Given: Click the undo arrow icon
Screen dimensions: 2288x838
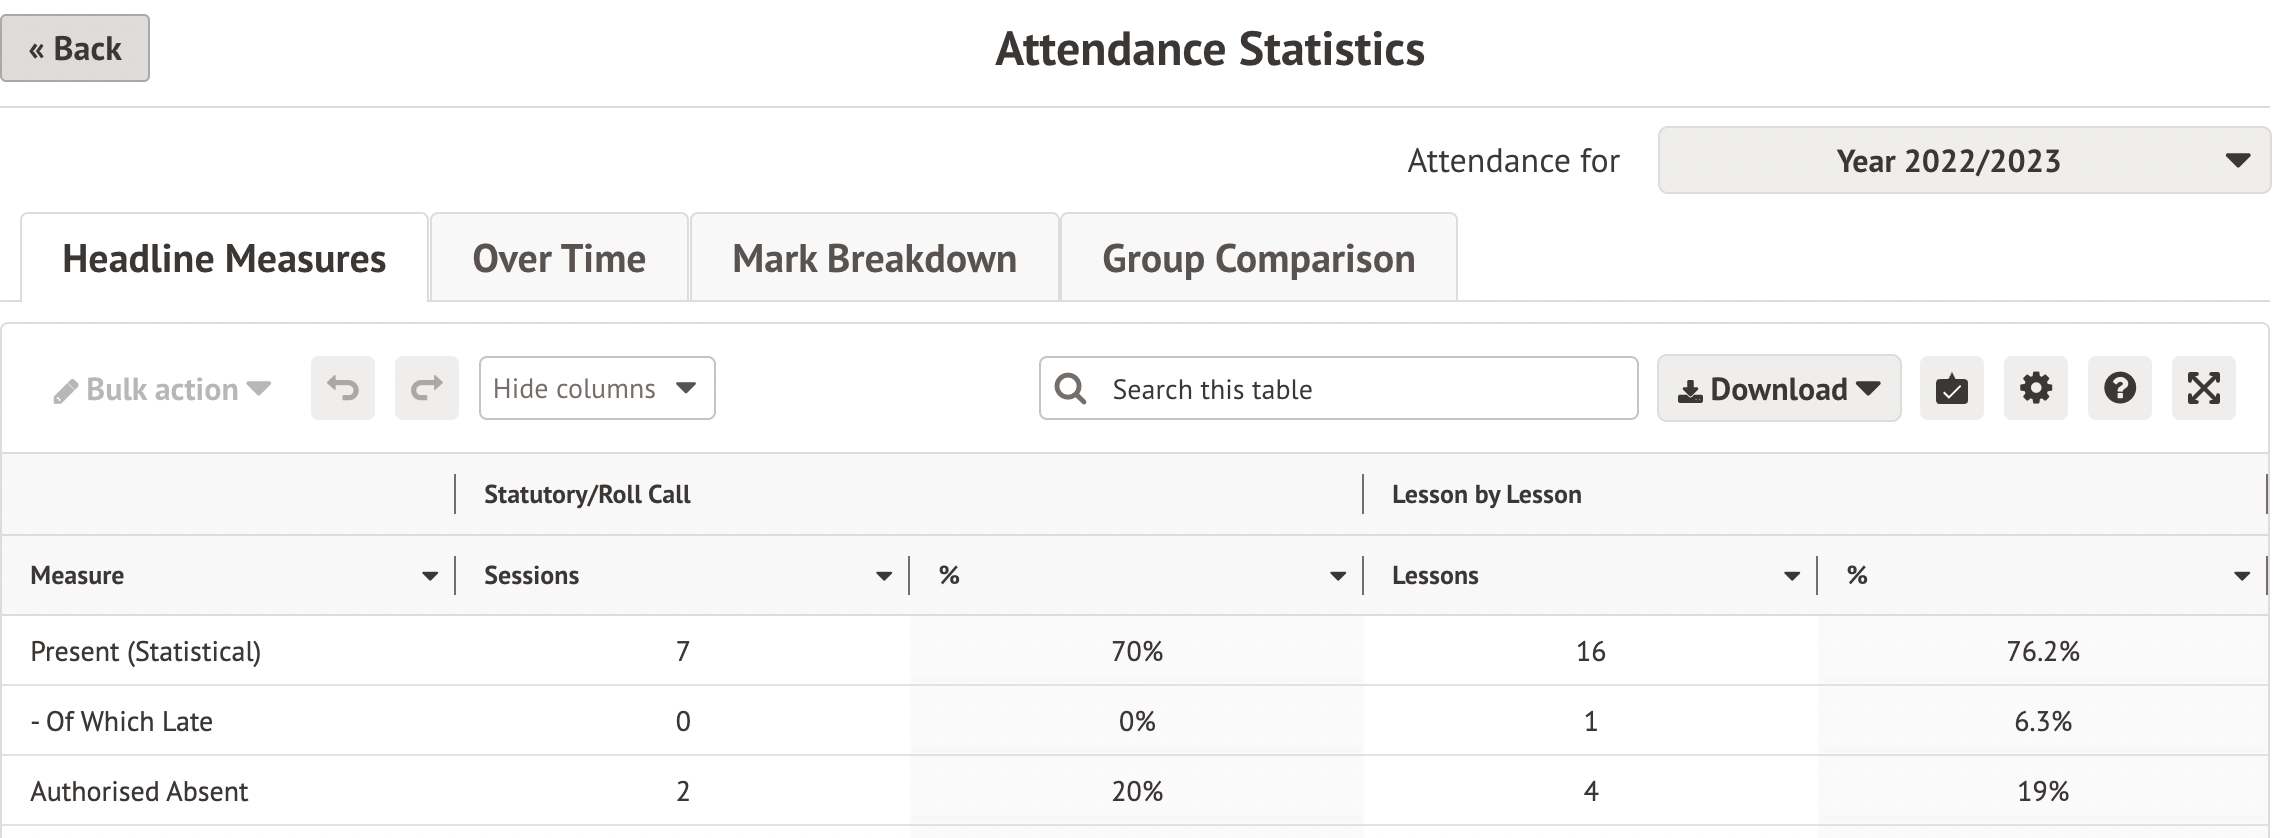Looking at the screenshot, I should (x=343, y=388).
